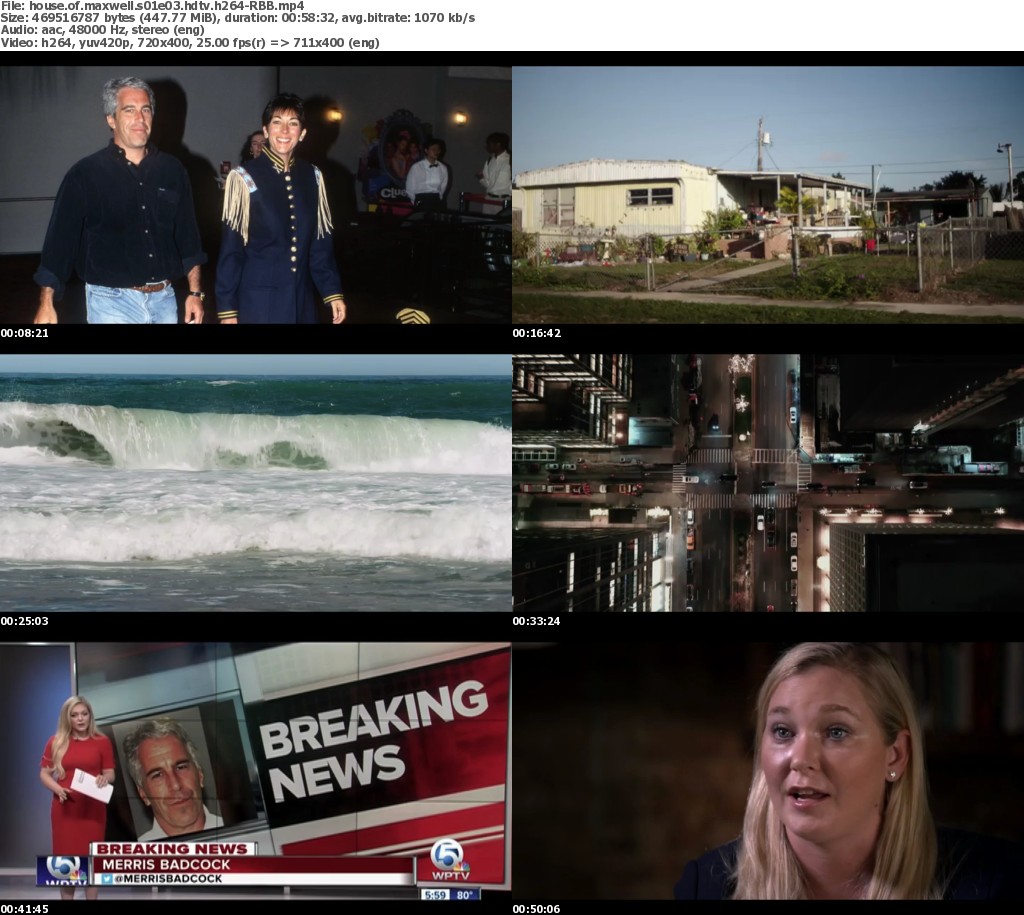This screenshot has width=1024, height=915.
Task: Click the Video codec info line
Action: [190, 43]
